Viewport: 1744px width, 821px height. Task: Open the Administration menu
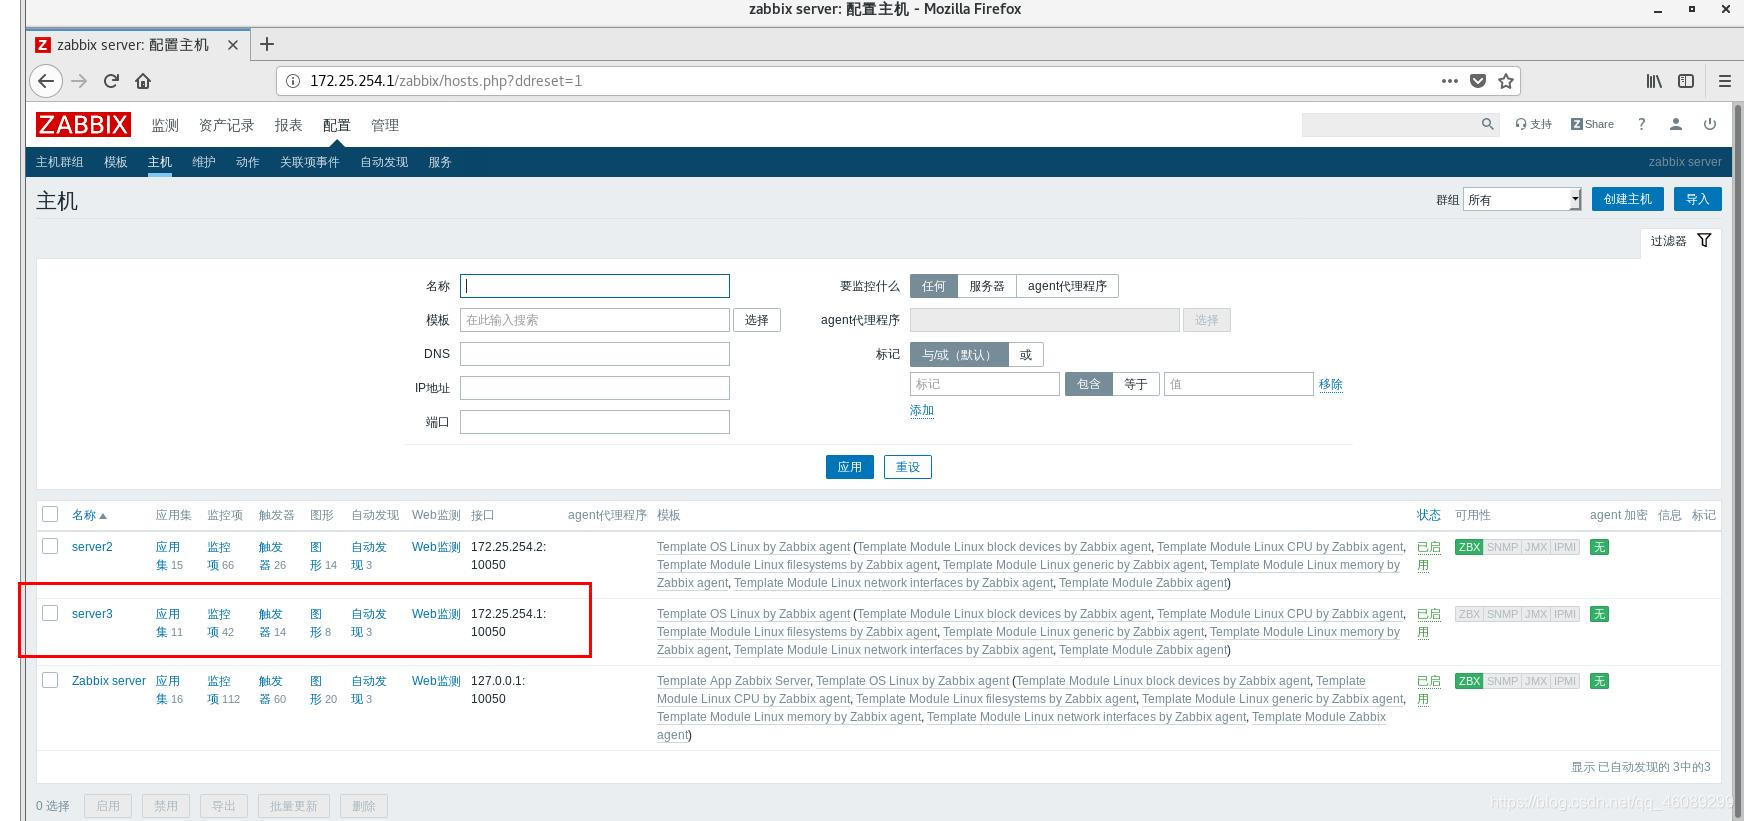(x=385, y=125)
